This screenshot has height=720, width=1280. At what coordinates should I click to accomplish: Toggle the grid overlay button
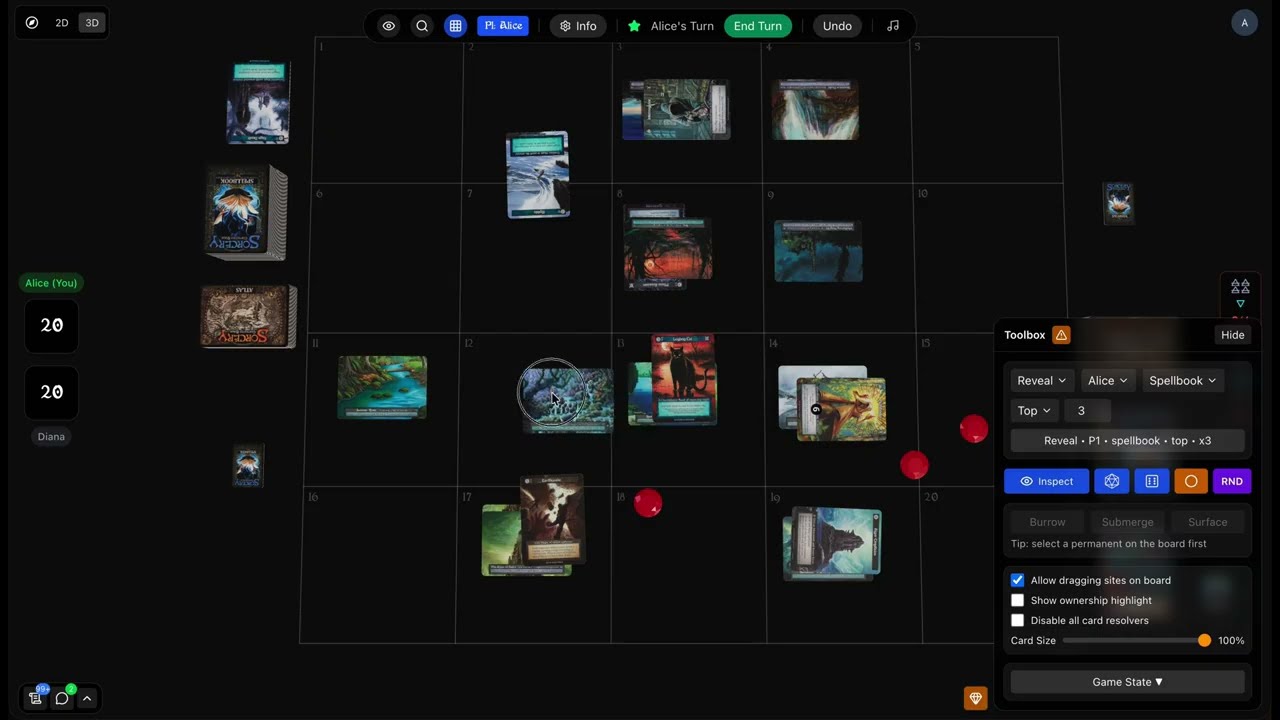455,26
